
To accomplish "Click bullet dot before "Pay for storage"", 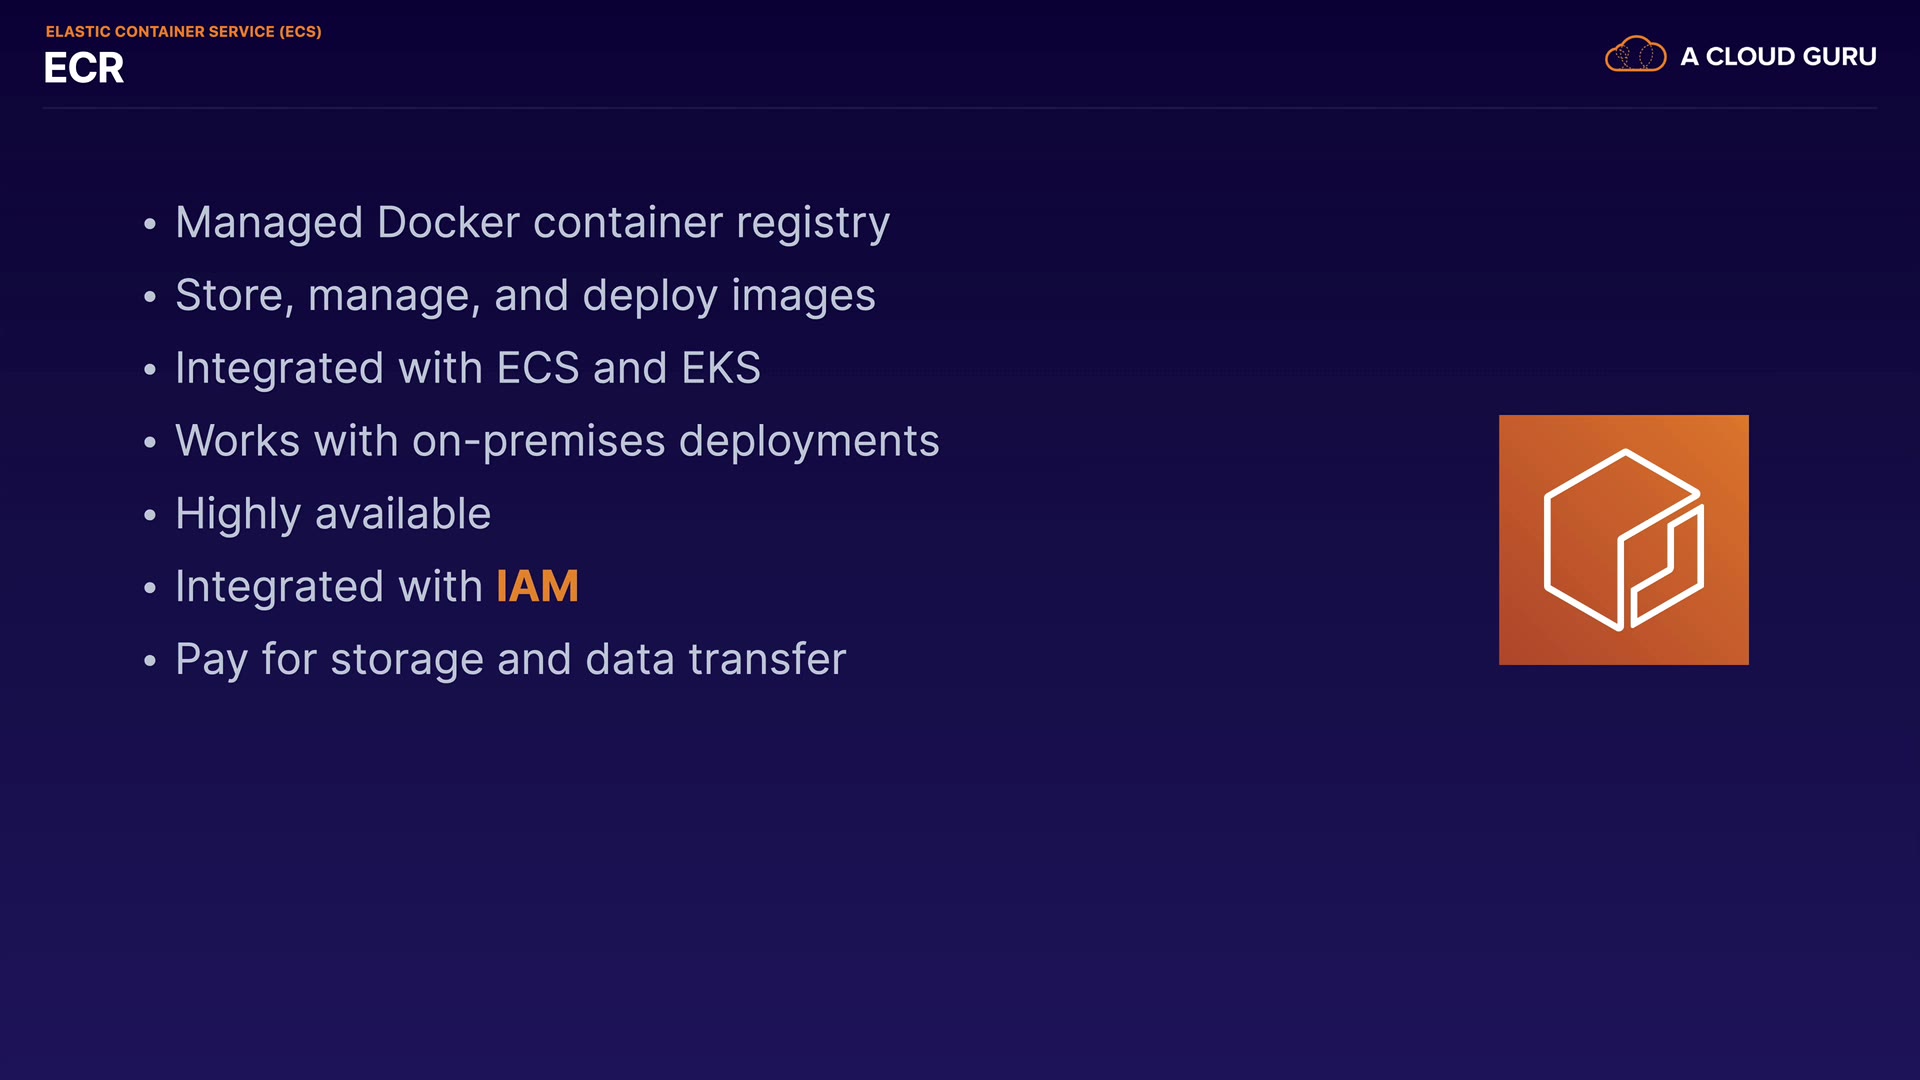I will [x=150, y=661].
